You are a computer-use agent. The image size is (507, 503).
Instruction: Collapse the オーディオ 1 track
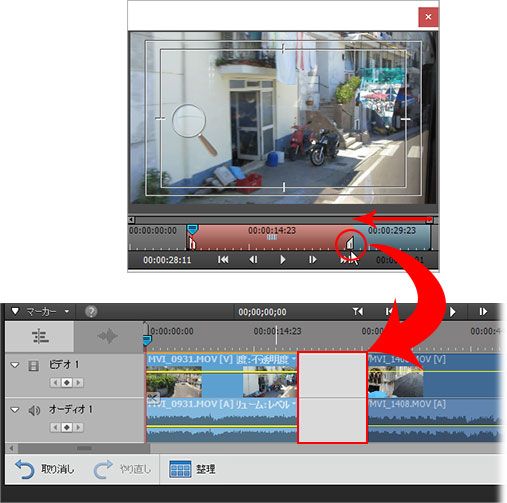(x=15, y=410)
